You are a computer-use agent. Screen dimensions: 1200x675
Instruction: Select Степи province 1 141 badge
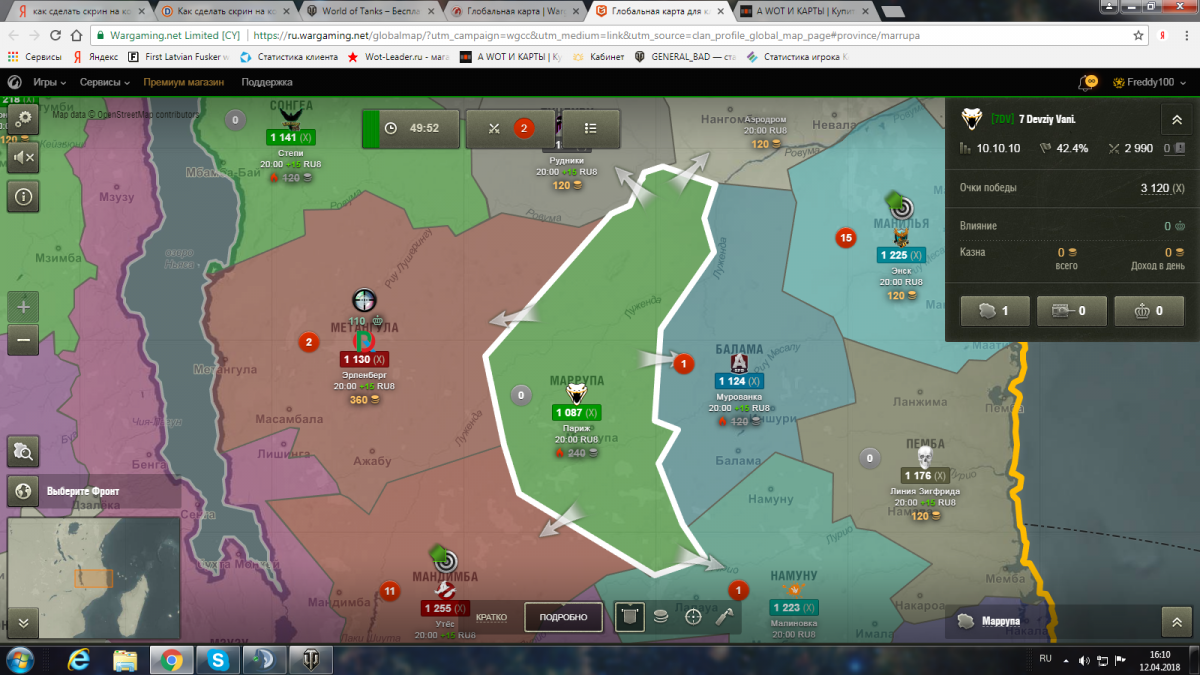(292, 137)
